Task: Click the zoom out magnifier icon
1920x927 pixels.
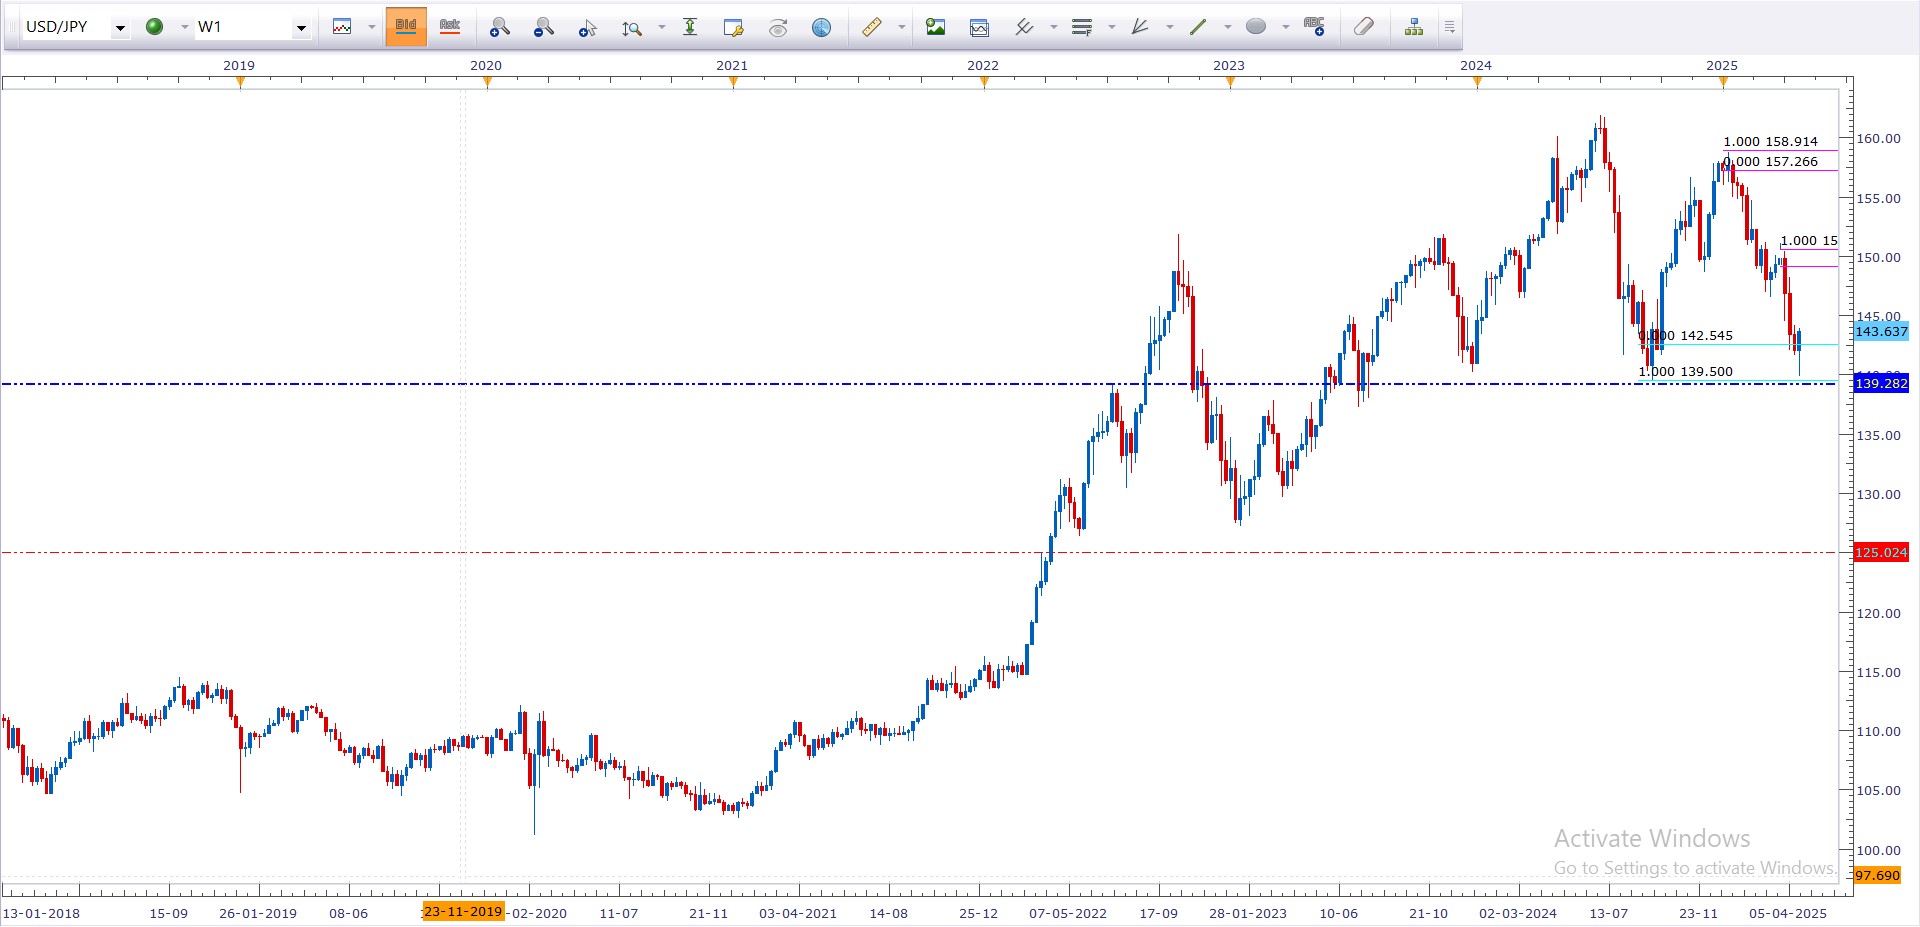Action: [543, 28]
